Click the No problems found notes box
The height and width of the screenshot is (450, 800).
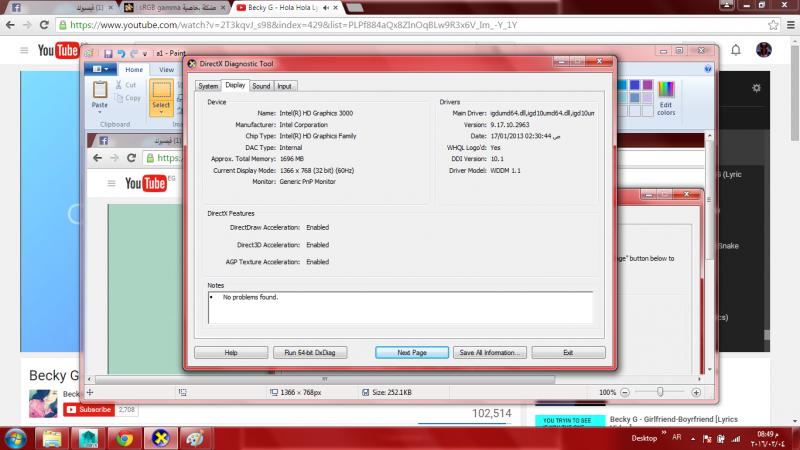401,308
